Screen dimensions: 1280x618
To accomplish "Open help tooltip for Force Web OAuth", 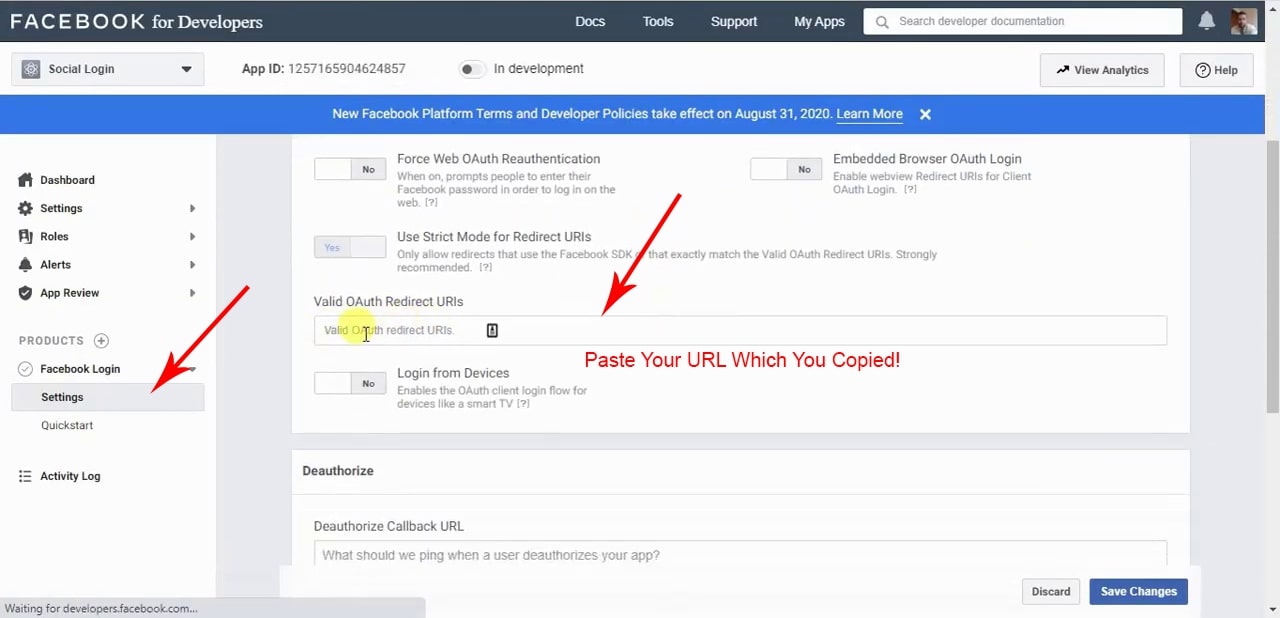I will [x=431, y=202].
